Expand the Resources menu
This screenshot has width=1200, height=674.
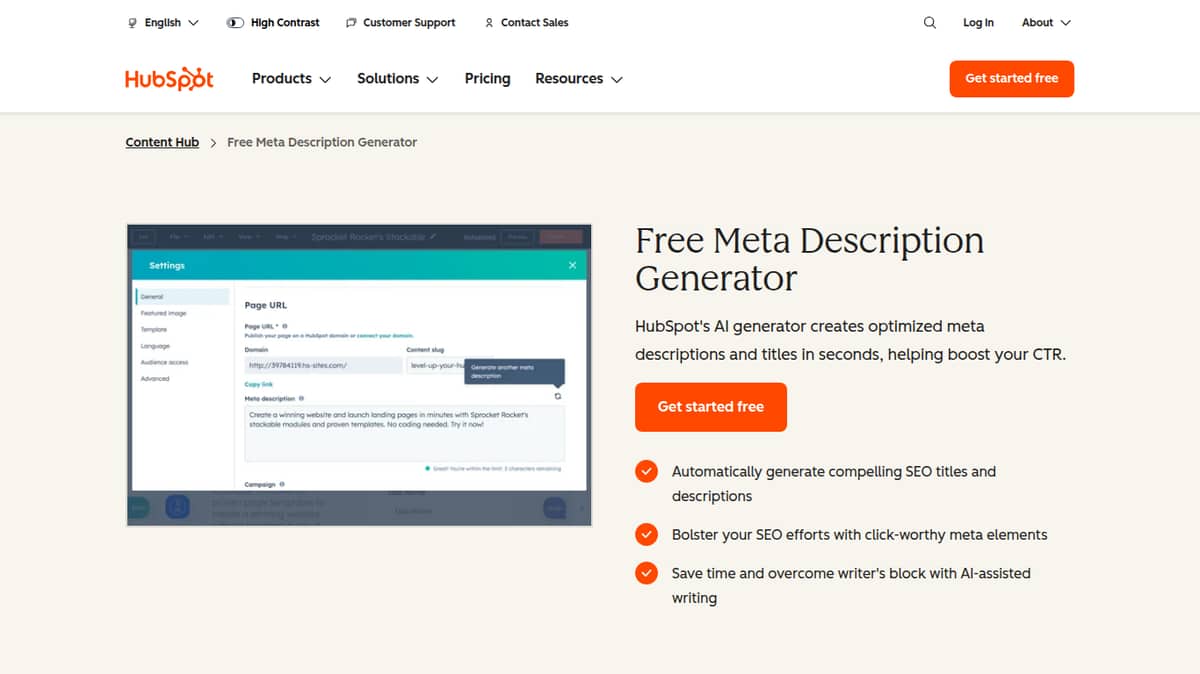coord(579,78)
